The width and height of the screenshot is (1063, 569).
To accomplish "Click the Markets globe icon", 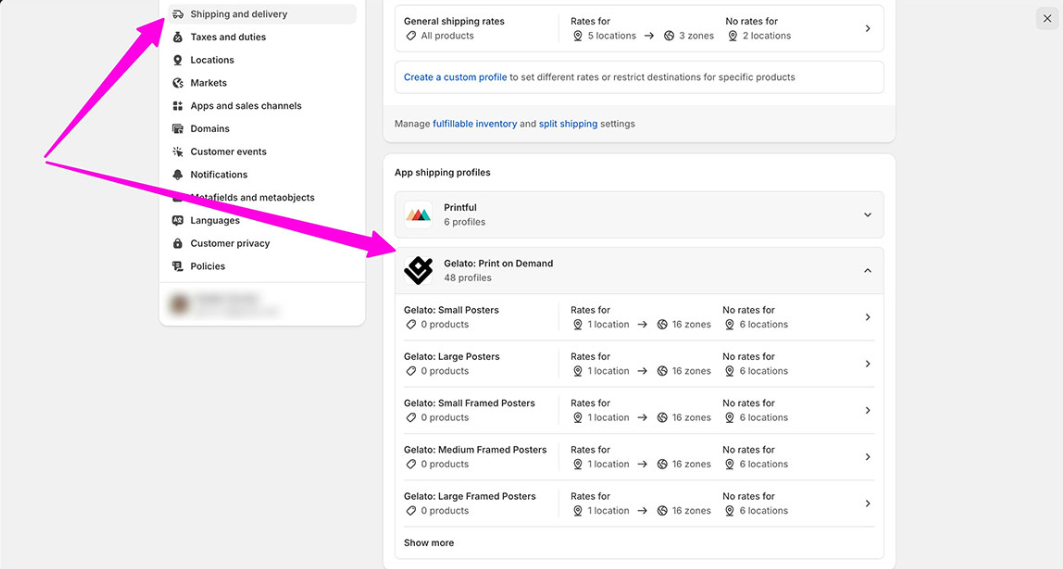I will click(178, 83).
